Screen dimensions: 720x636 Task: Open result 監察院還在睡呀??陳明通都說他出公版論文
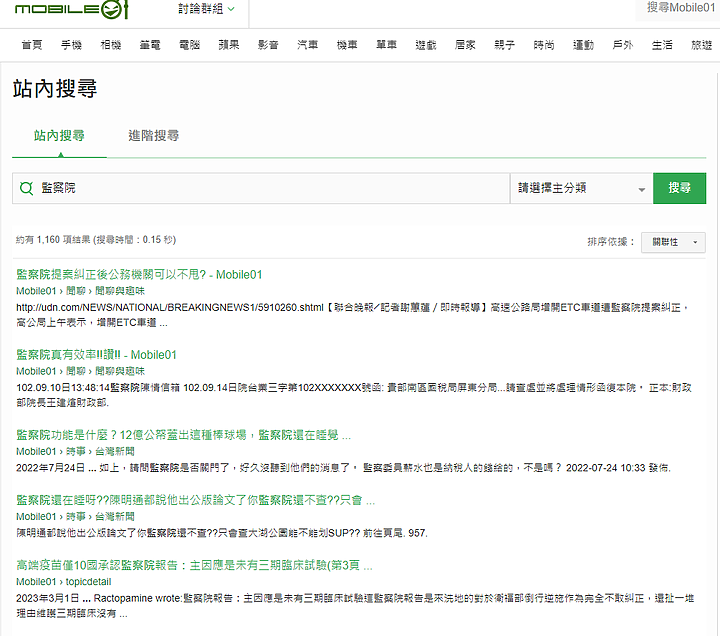[196, 500]
